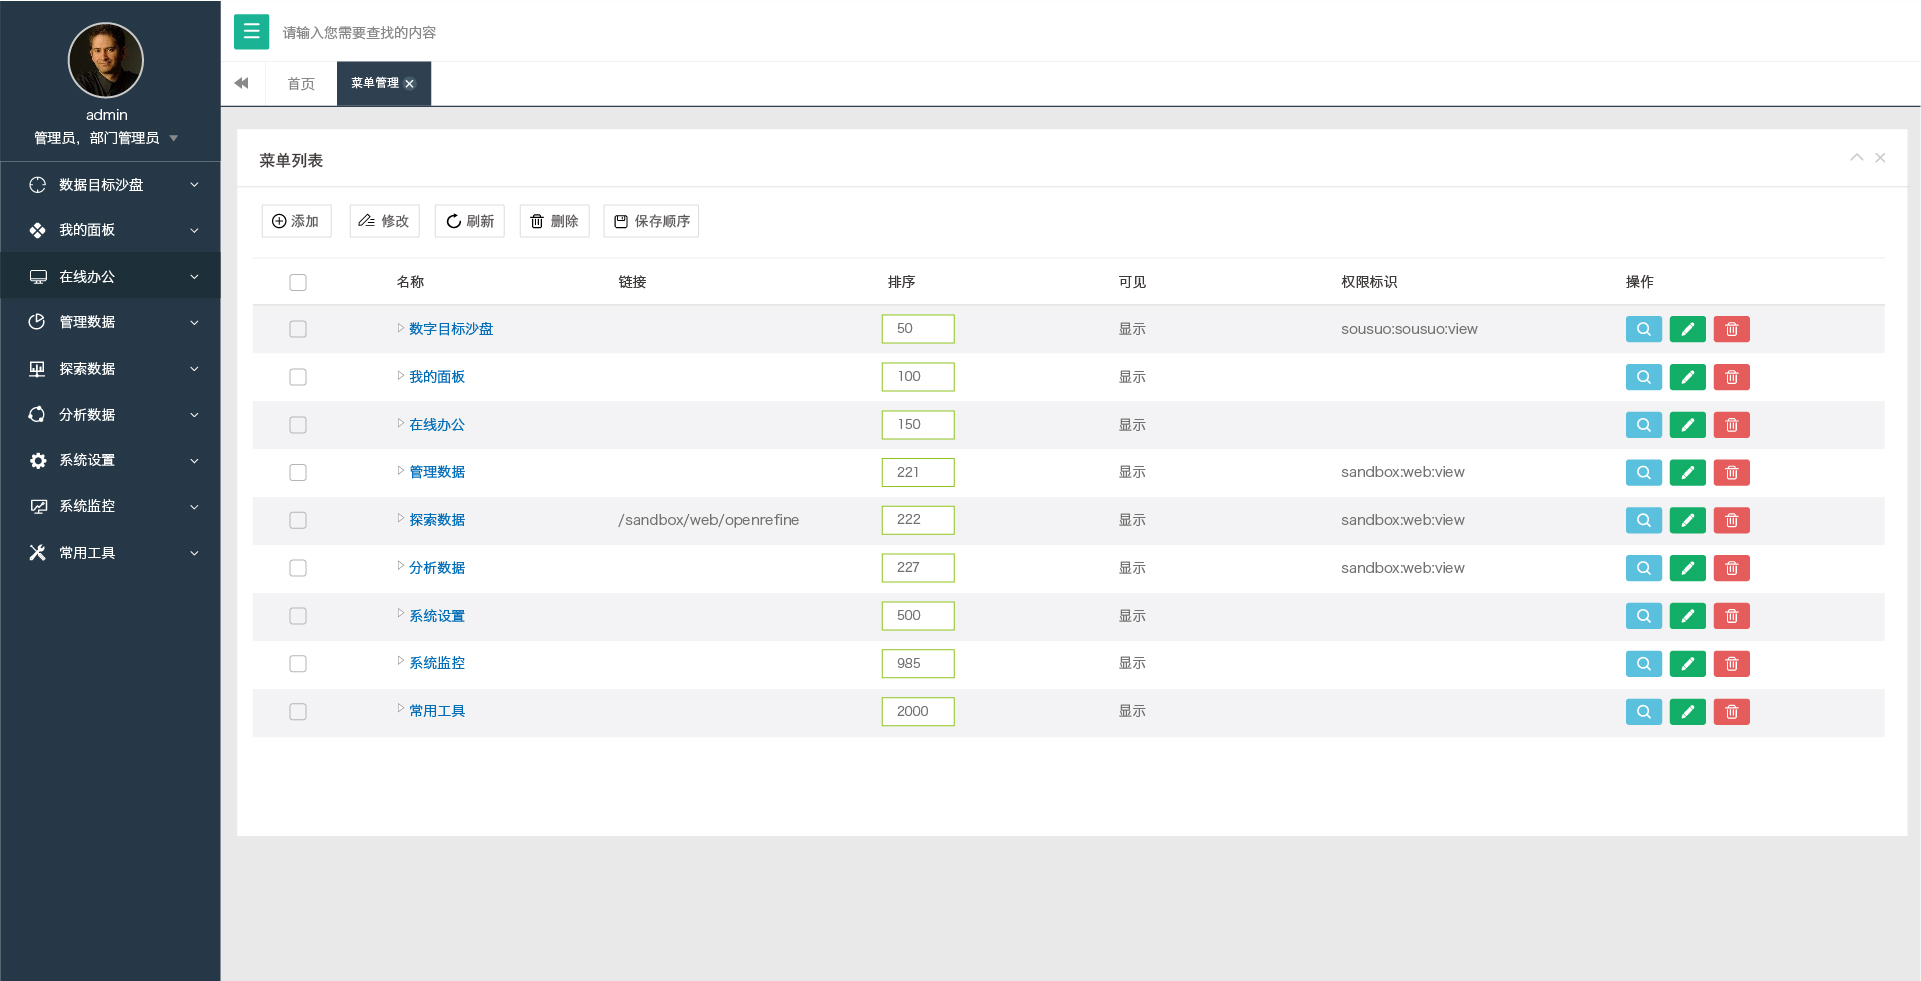Click the 保存顺序 button
The image size is (1921, 981).
pos(651,221)
